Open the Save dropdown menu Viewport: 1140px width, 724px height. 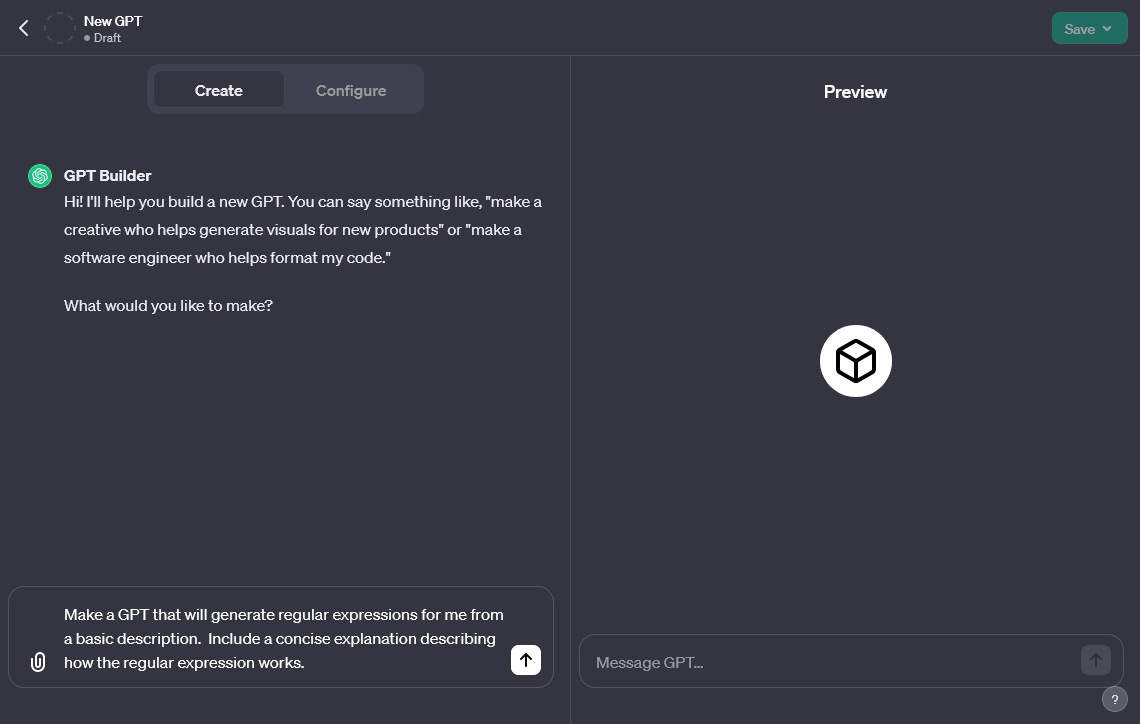click(1089, 29)
